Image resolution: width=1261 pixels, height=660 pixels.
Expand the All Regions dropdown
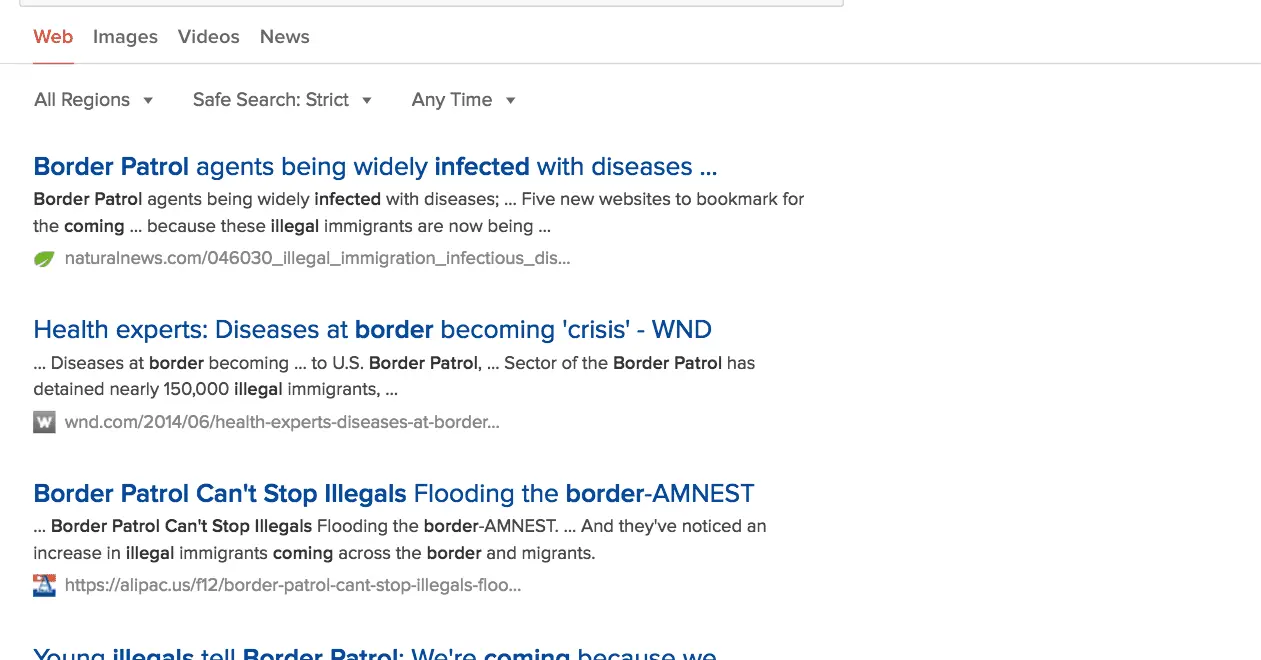[x=93, y=100]
